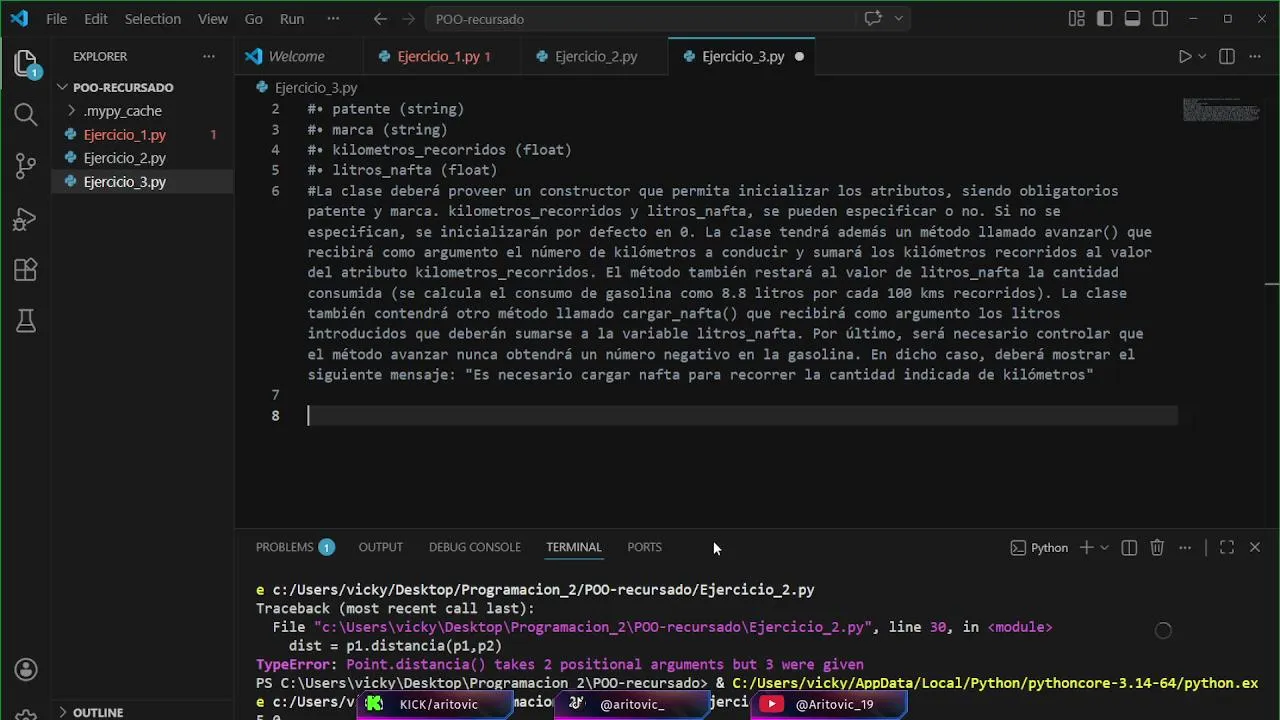Image resolution: width=1280 pixels, height=720 pixels.
Task: Open the Explorer view in the activity bar
Action: [x=26, y=63]
